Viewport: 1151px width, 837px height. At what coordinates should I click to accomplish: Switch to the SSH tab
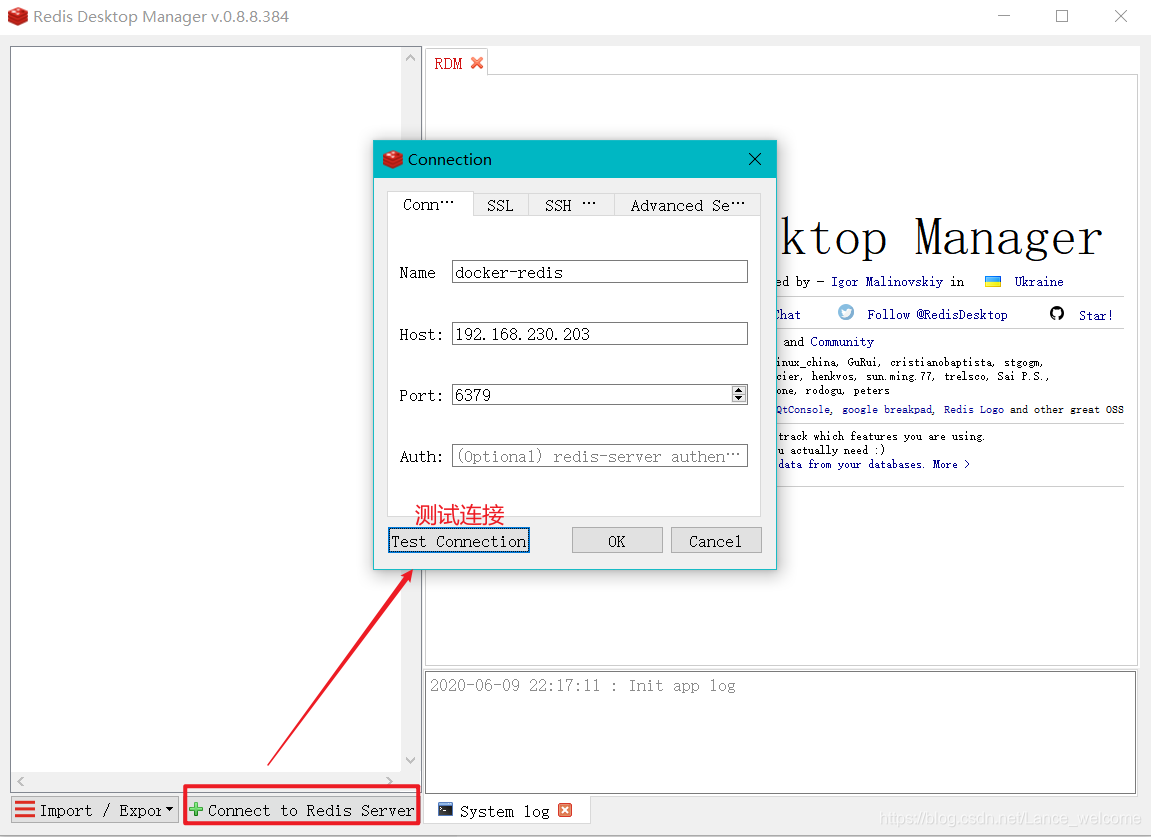tap(570, 206)
